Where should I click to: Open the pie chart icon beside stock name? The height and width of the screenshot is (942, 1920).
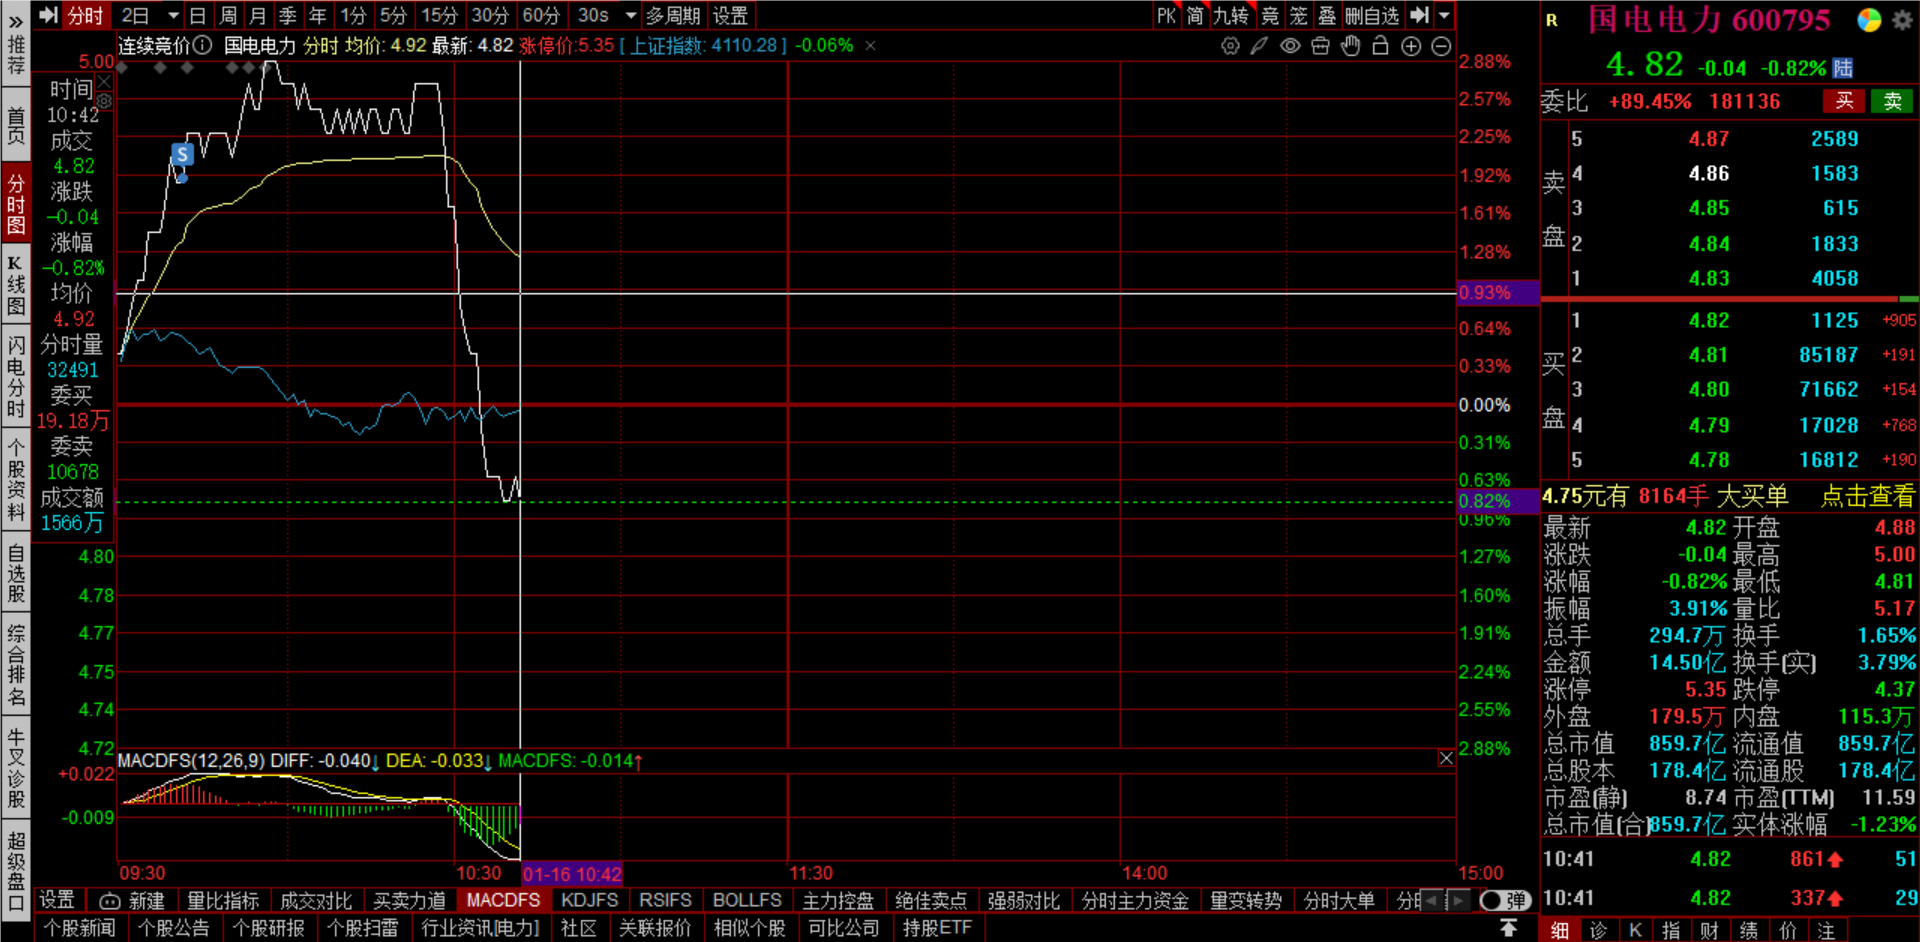1869,20
